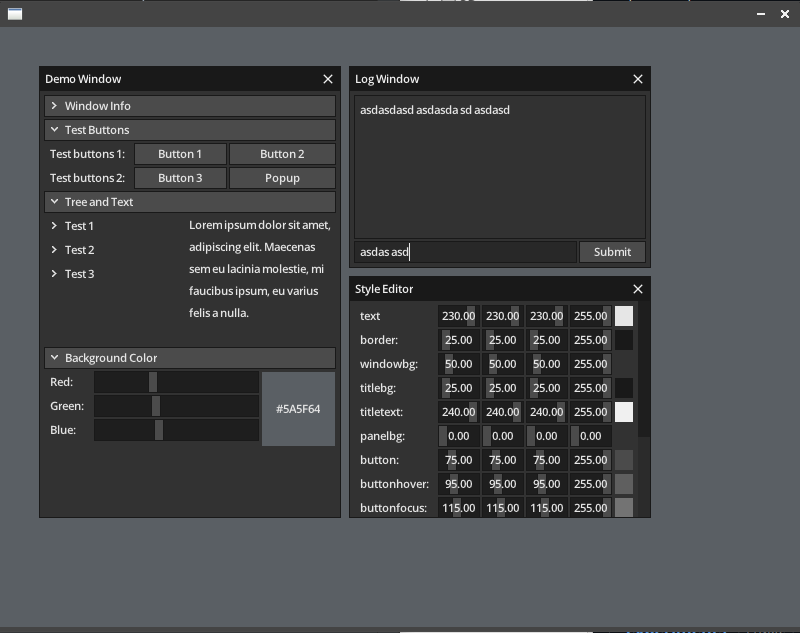
Task: Collapse the Tree and Text section
Action: pos(190,202)
